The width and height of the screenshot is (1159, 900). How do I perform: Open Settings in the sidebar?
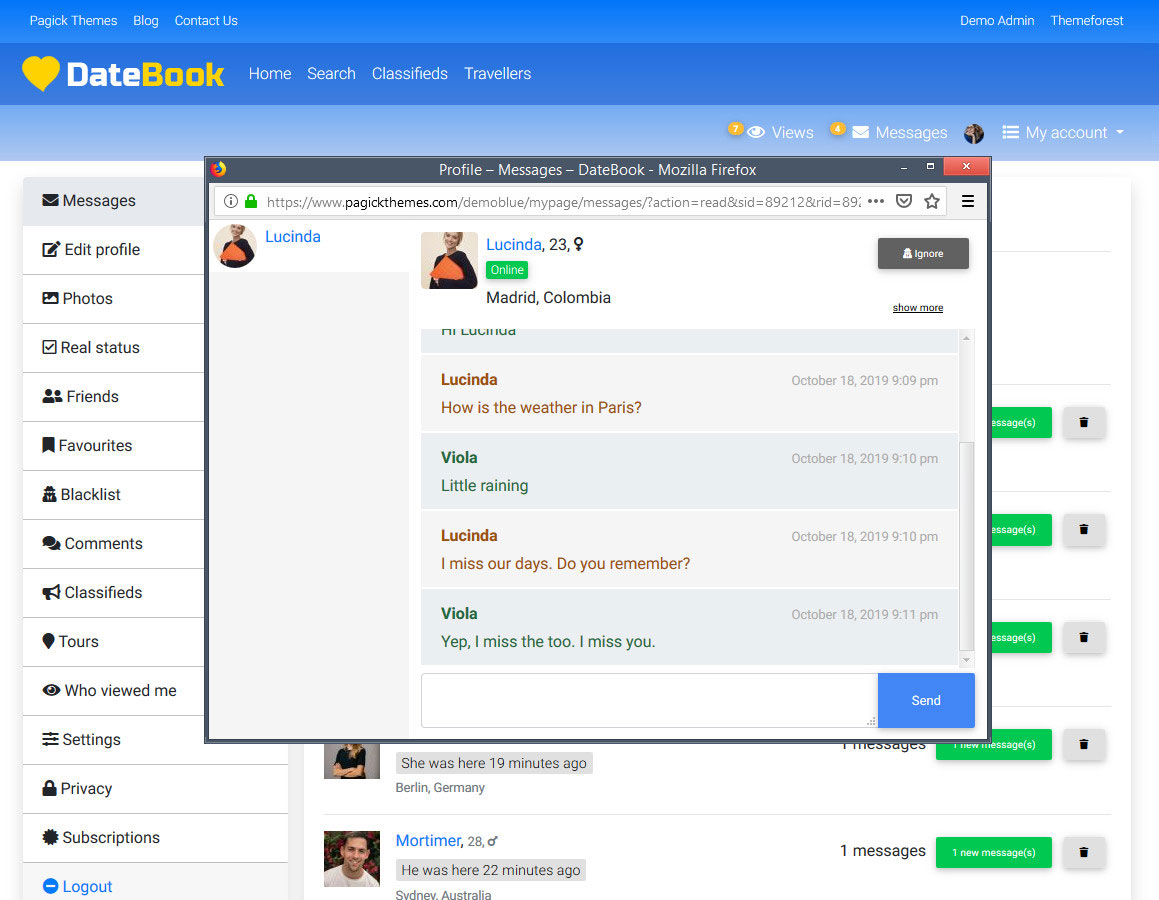point(155,740)
